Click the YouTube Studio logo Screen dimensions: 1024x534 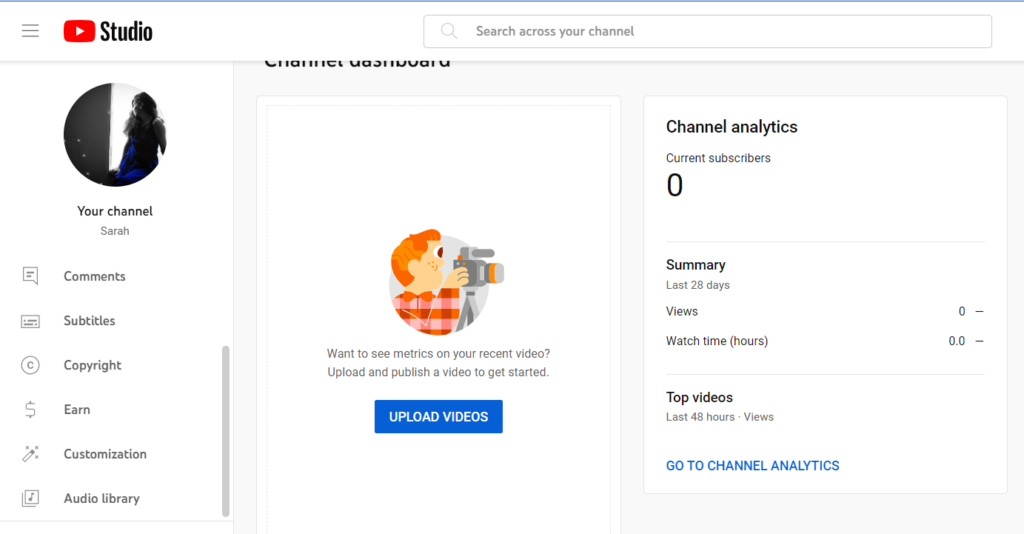[x=108, y=31]
